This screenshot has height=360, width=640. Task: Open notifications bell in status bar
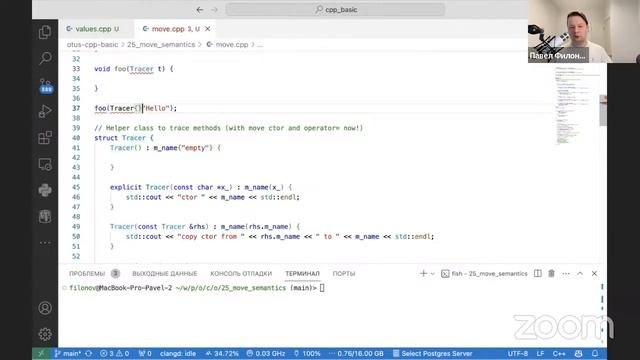595,353
